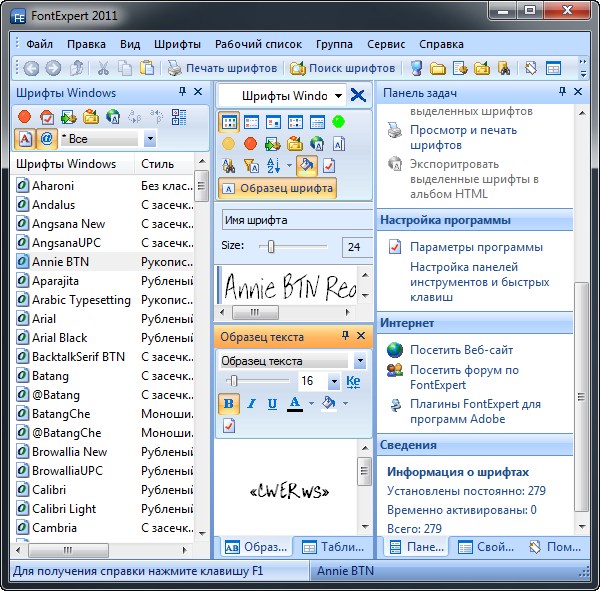The image size is (600, 591).
Task: Toggle Italic in the sample text panel
Action: click(x=251, y=404)
